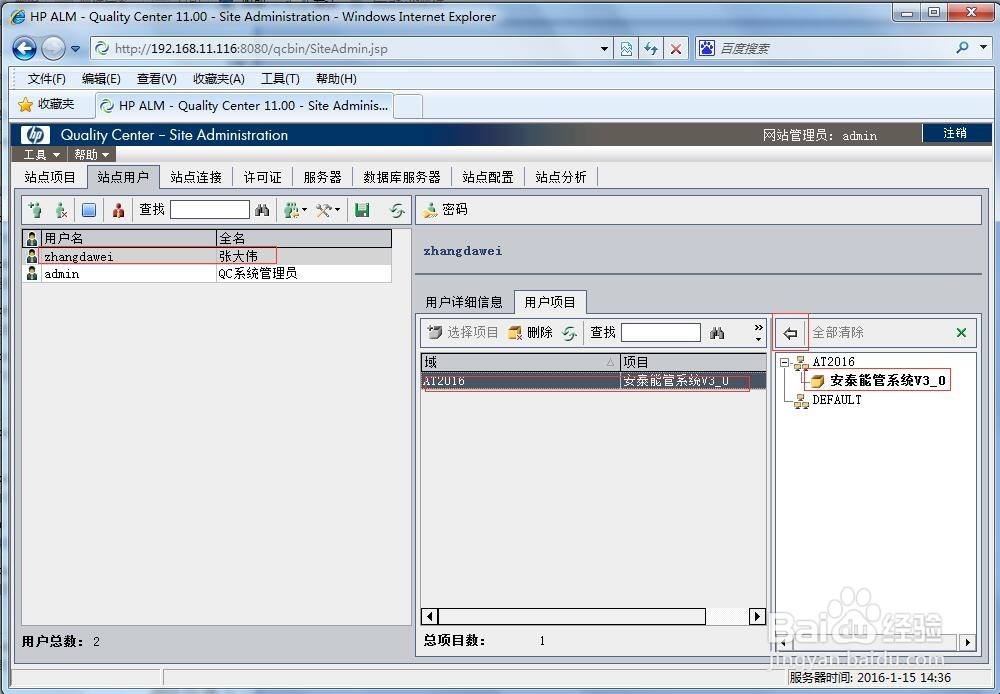Open the 数据库服务器 tab

(x=402, y=177)
